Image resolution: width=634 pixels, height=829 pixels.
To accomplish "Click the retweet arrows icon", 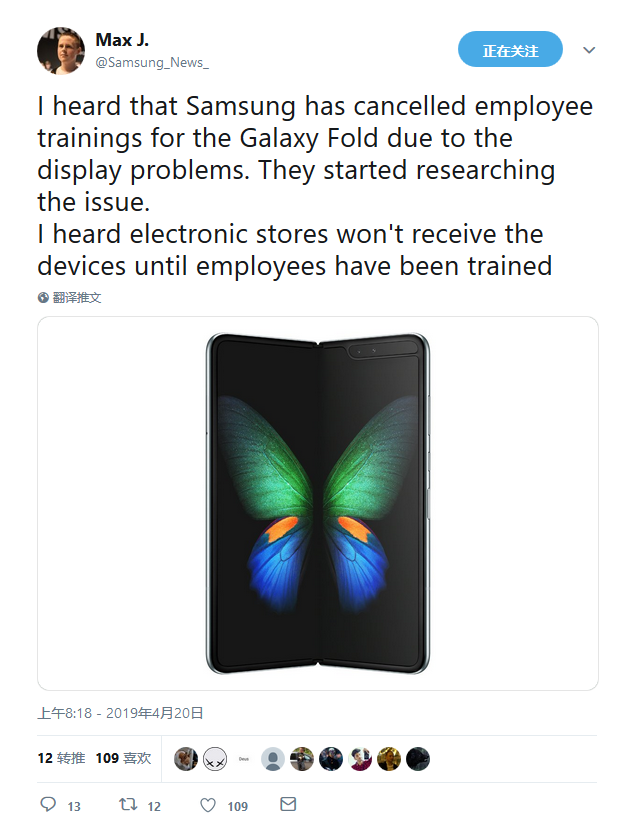I will click(128, 804).
